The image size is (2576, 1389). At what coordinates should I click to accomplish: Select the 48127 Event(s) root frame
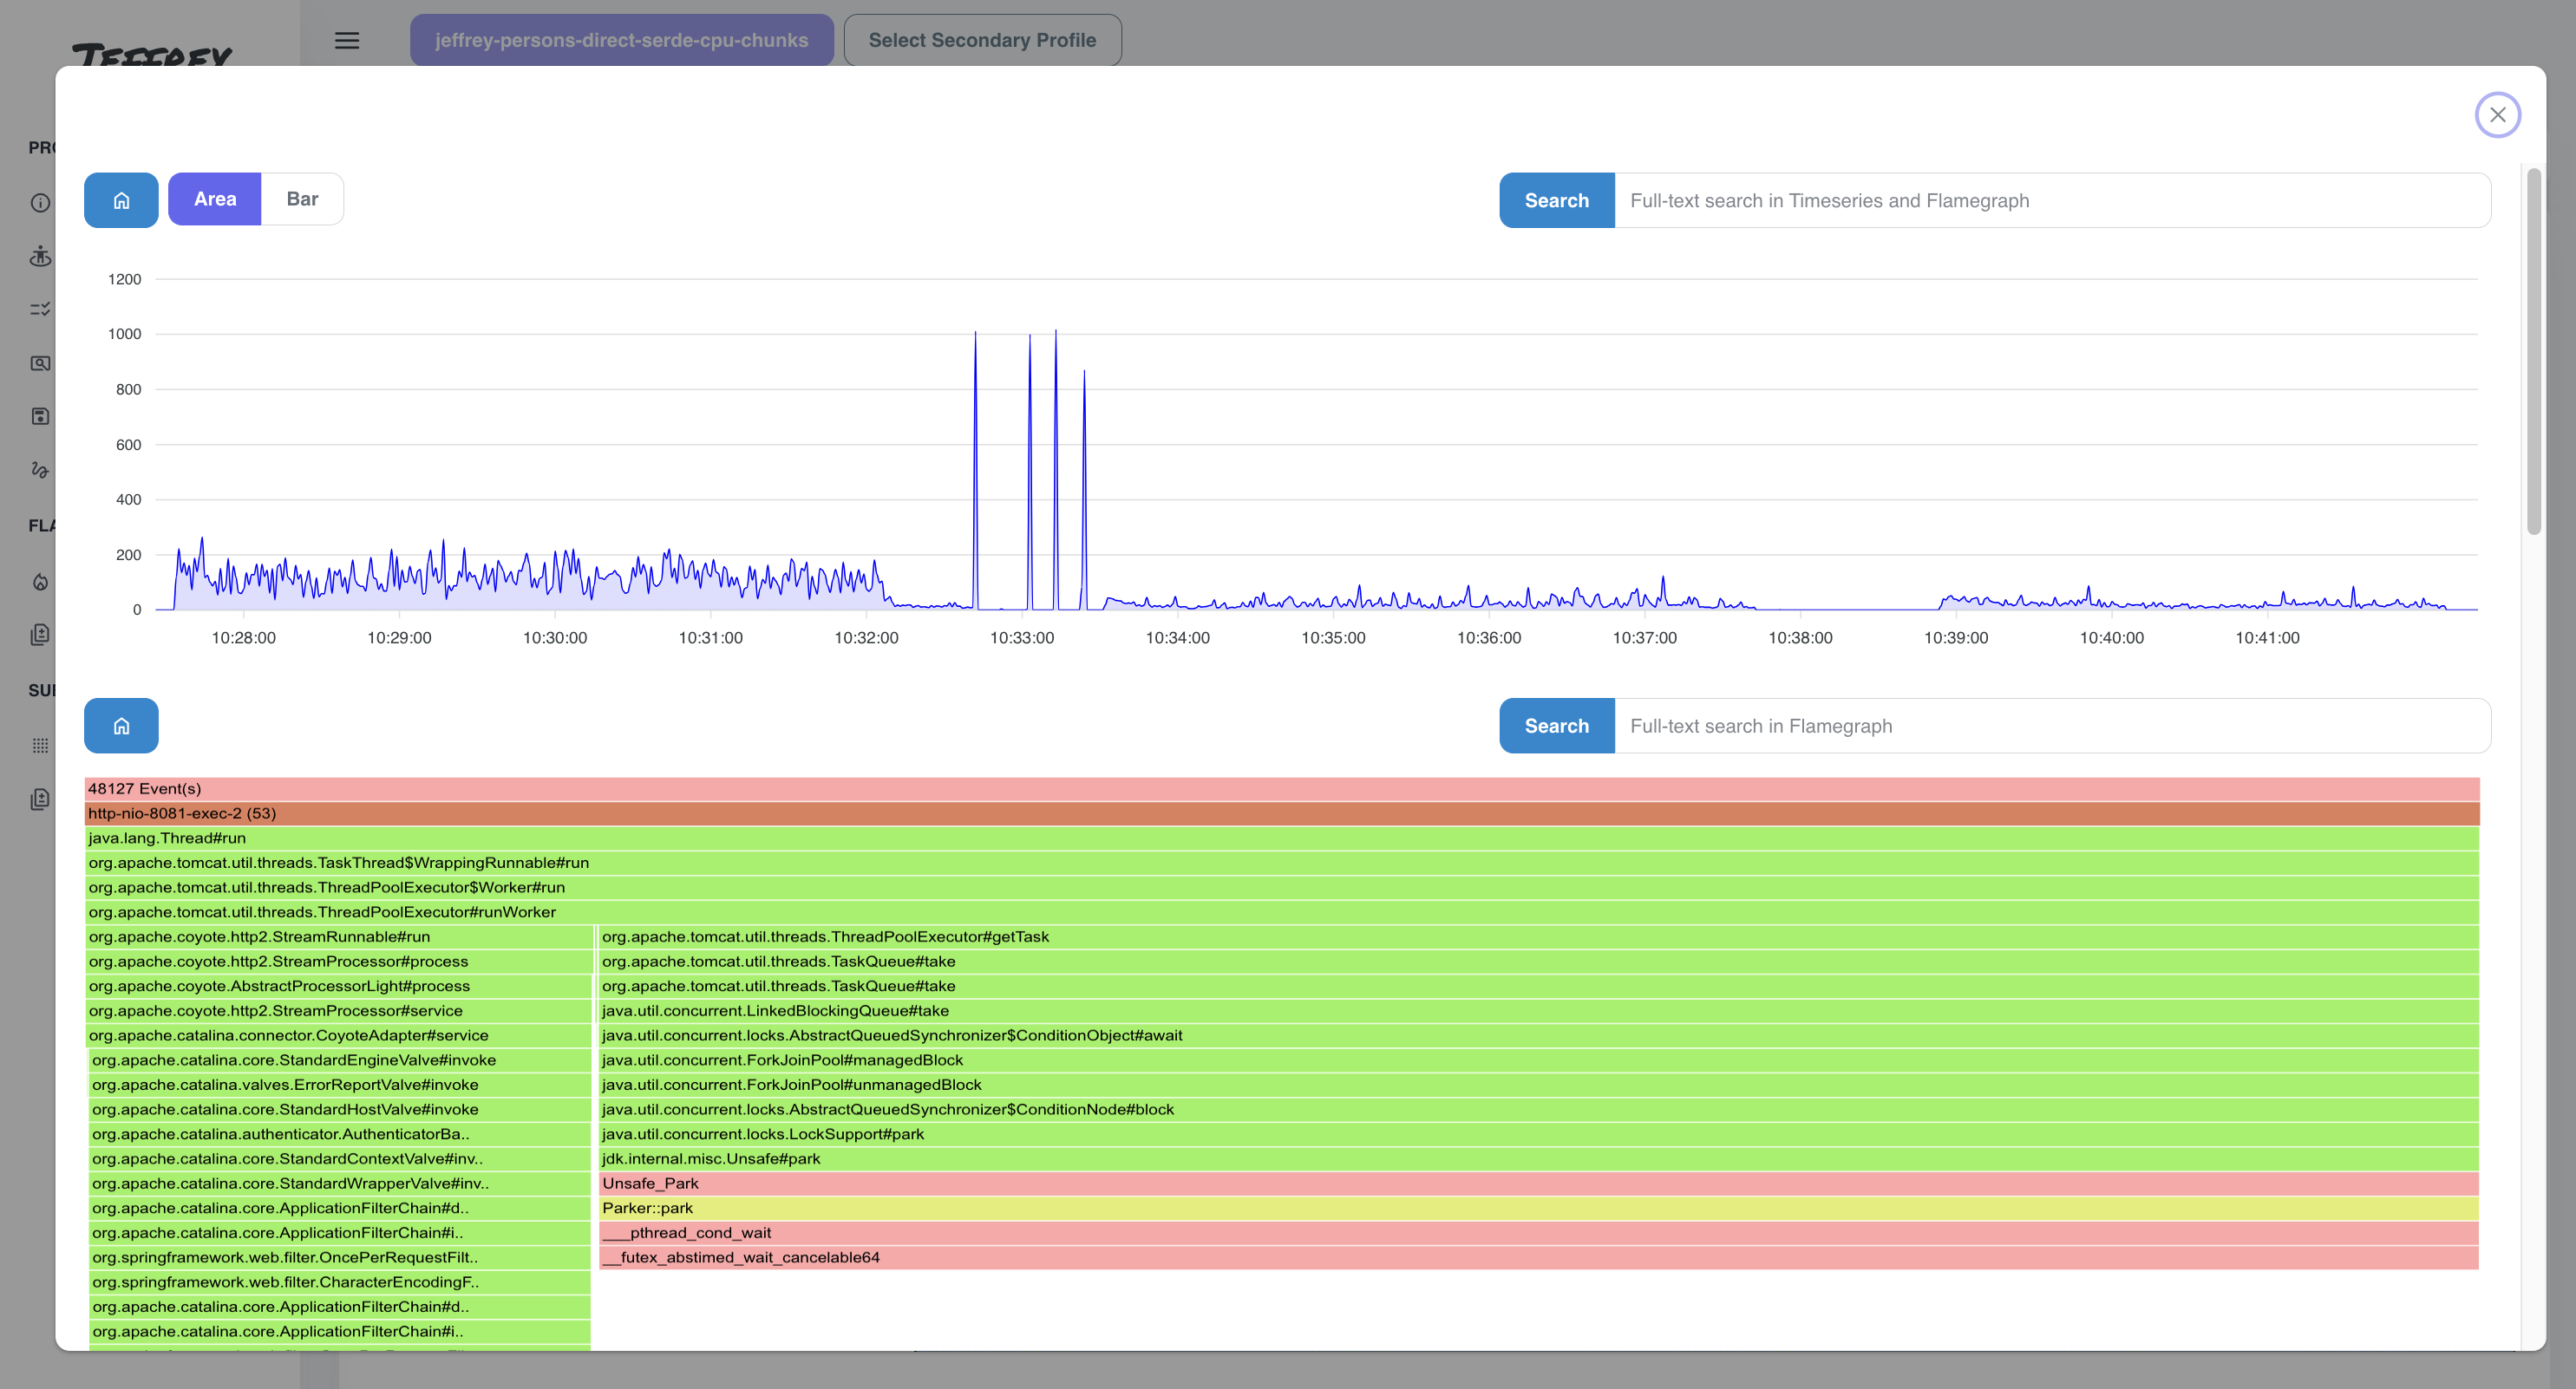click(x=1282, y=788)
